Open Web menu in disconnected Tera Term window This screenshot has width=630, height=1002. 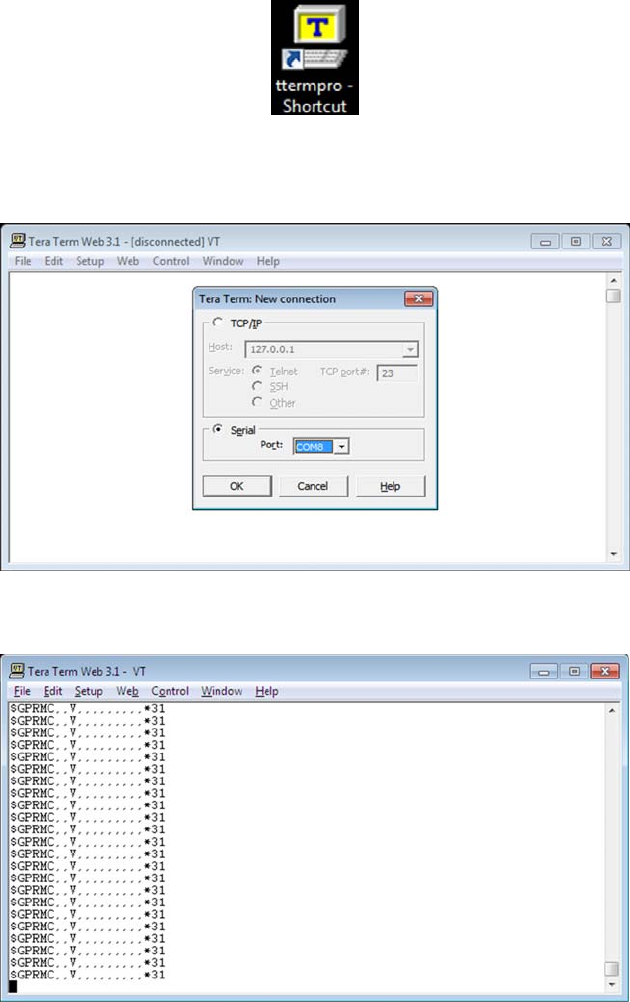pyautogui.click(x=128, y=261)
